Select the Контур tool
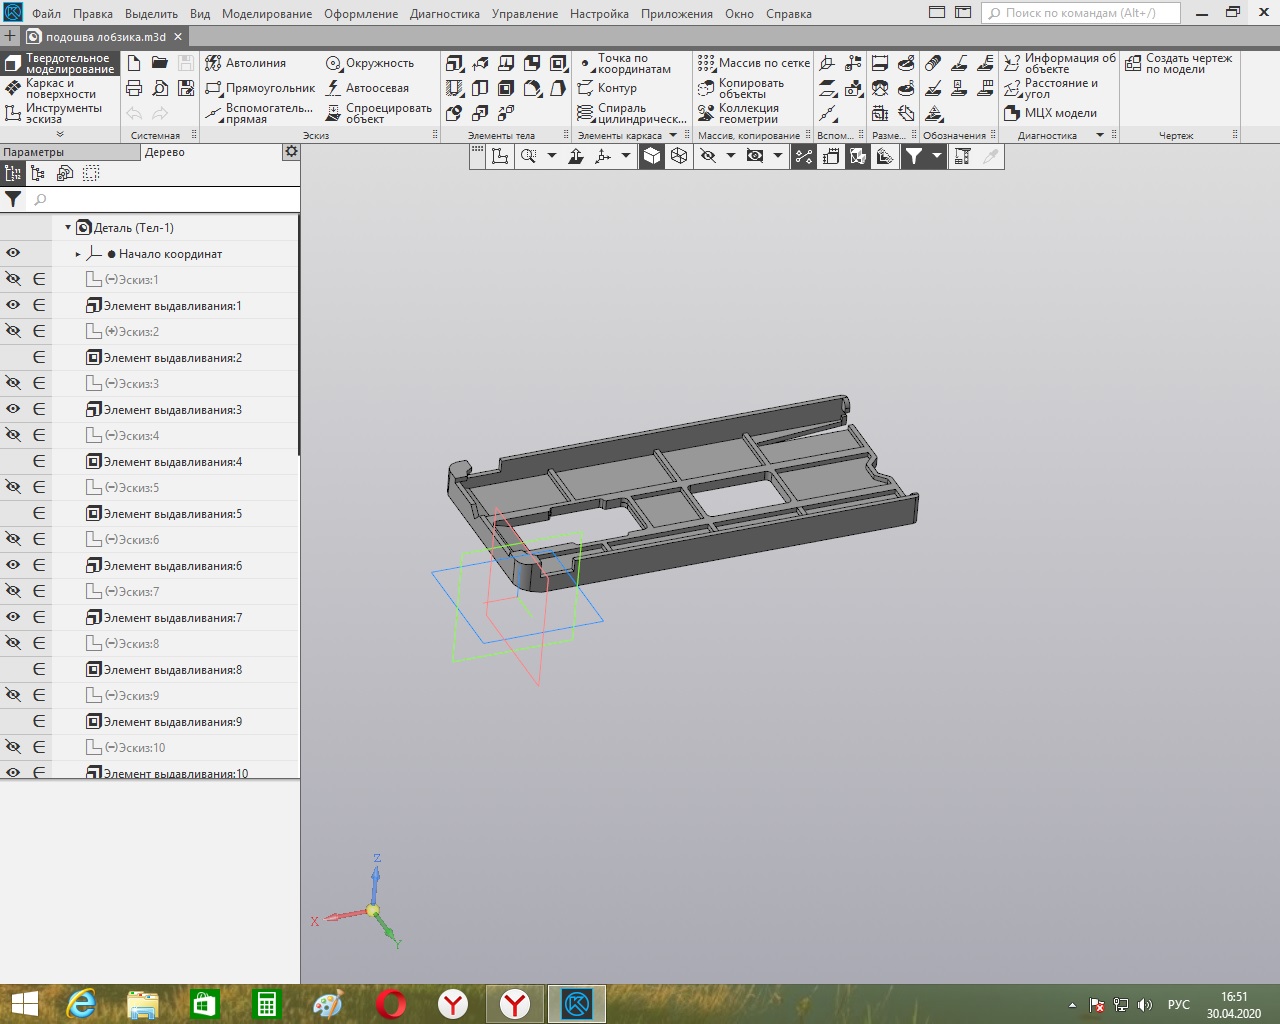Screen dimensions: 1280x1024 pos(607,88)
